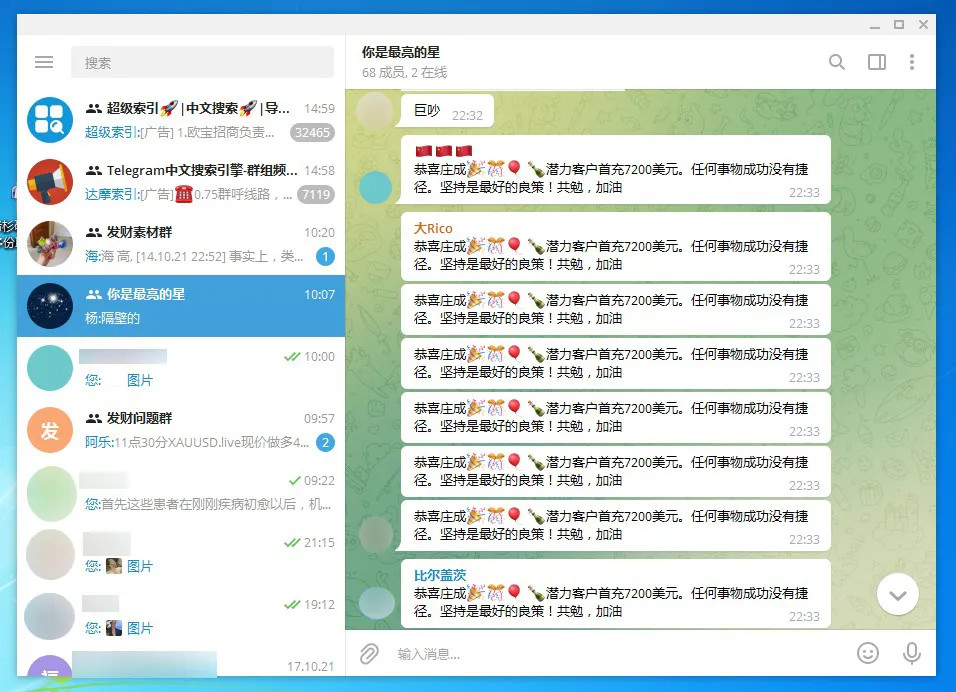Open Telegram中文搜索引擎 megaphone chat
This screenshot has width=956, height=692.
[x=181, y=182]
